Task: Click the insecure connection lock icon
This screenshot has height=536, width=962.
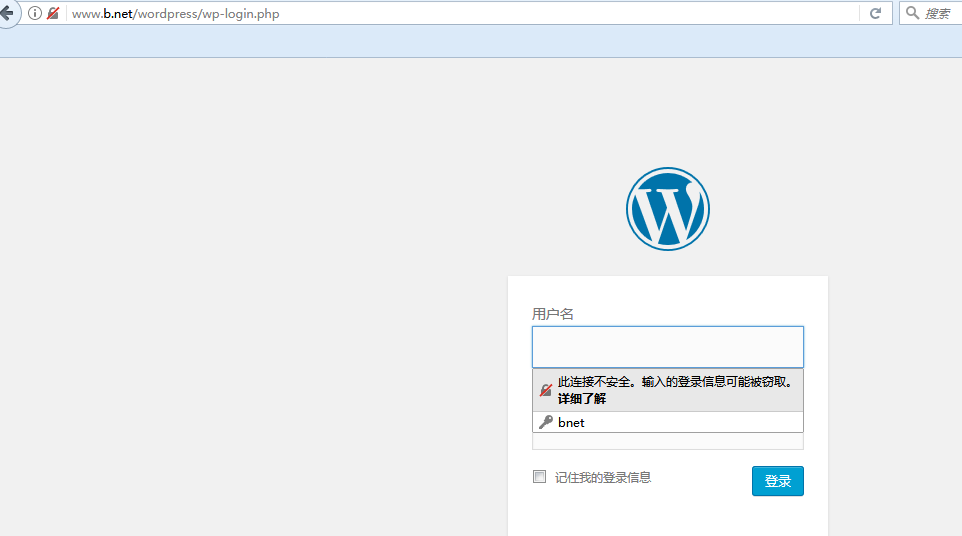Action: (53, 13)
